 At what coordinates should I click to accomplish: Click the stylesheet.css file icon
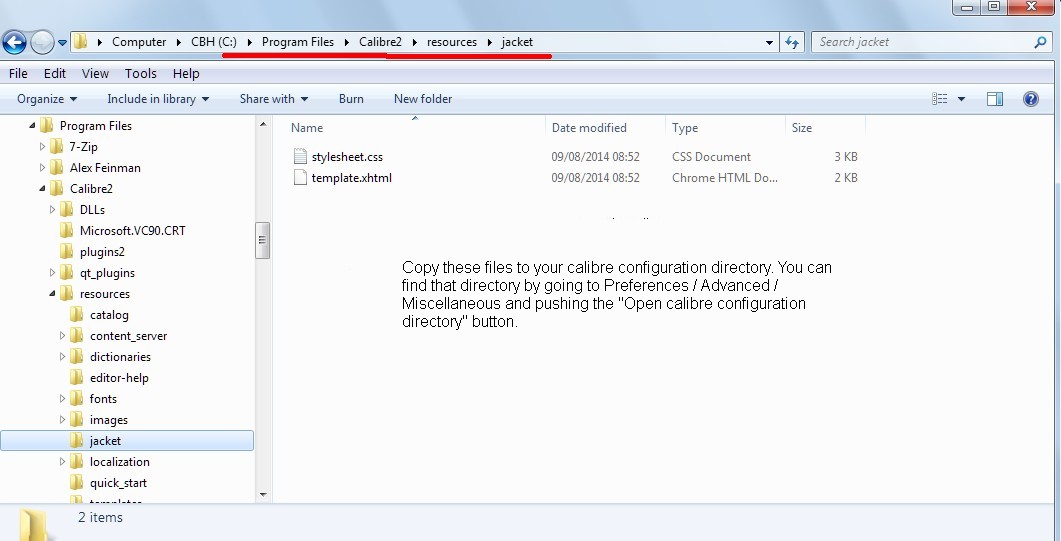coord(300,156)
